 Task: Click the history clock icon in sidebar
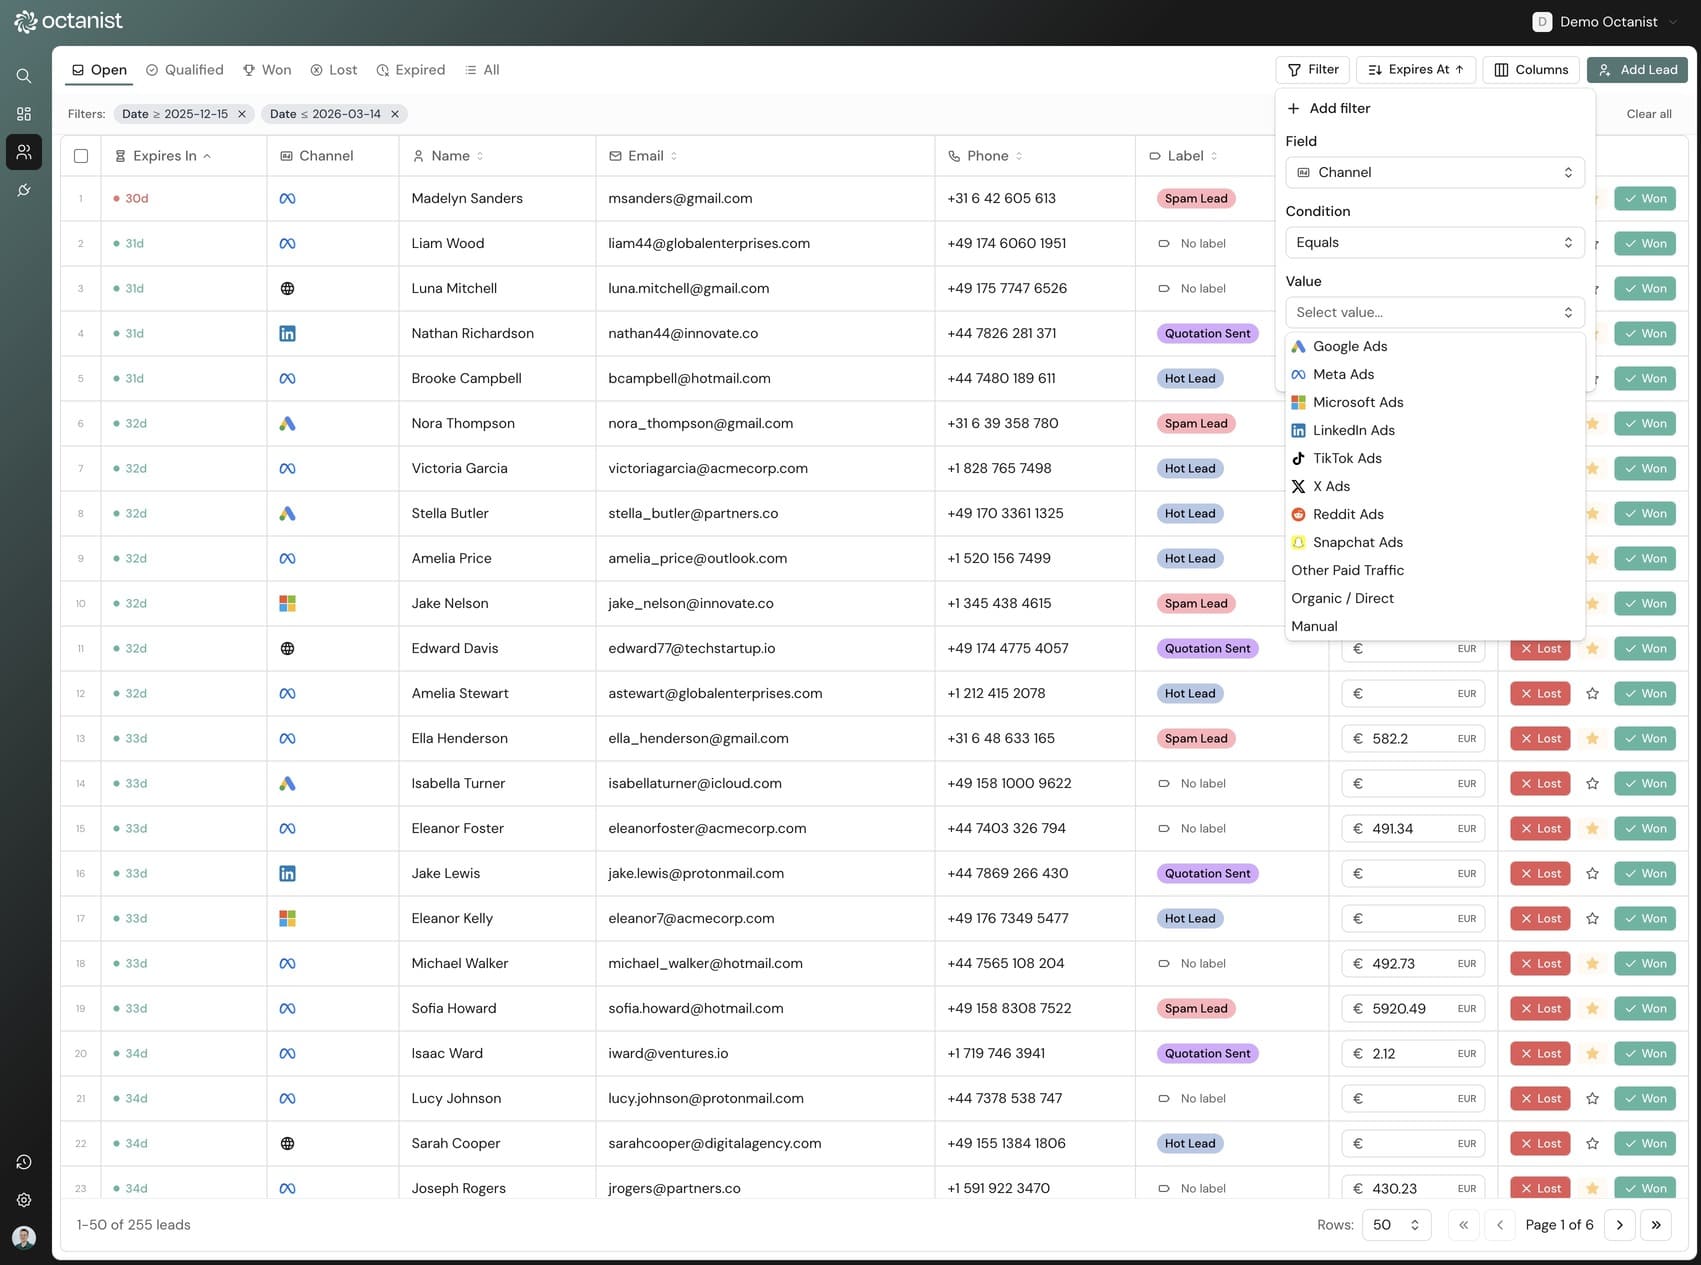(x=24, y=1162)
